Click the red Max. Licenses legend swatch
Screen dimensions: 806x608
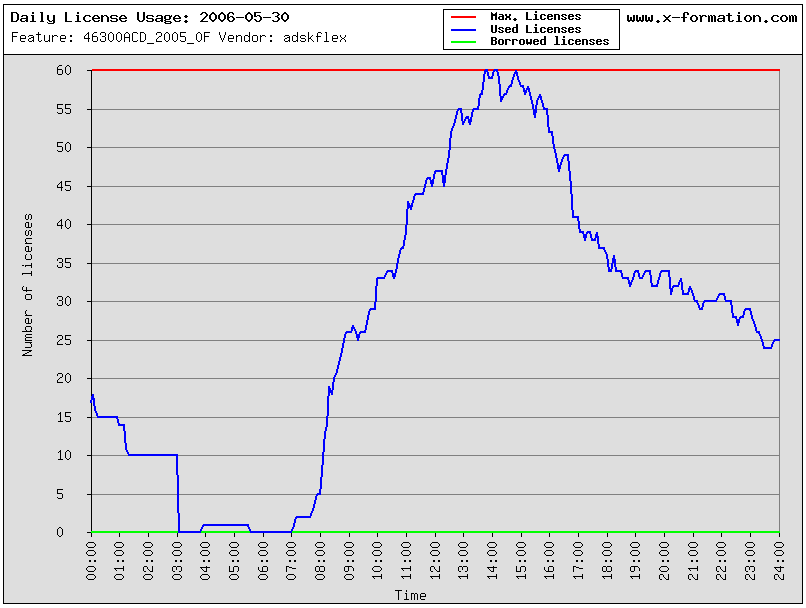[x=464, y=17]
